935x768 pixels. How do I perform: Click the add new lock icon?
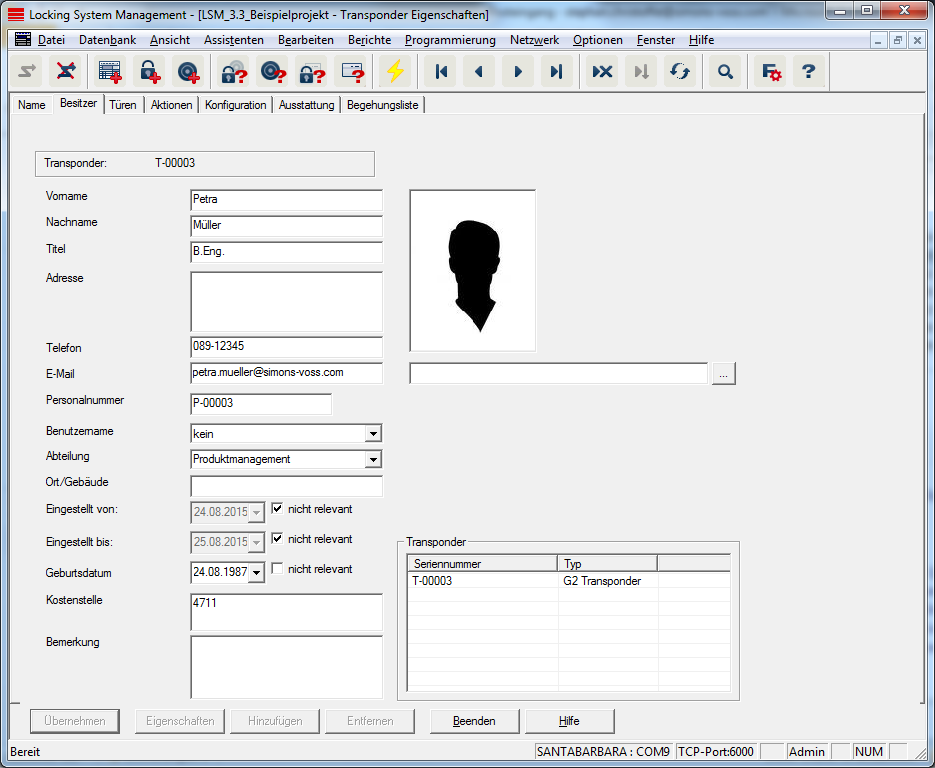point(149,72)
